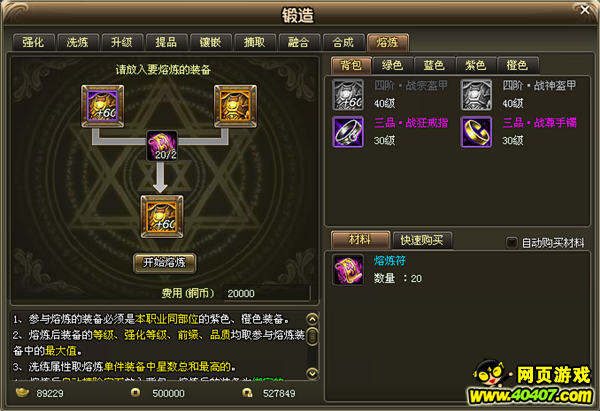Click the orange armor in right smelting slot
Image resolution: width=600 pixels, height=411 pixels.
(235, 106)
